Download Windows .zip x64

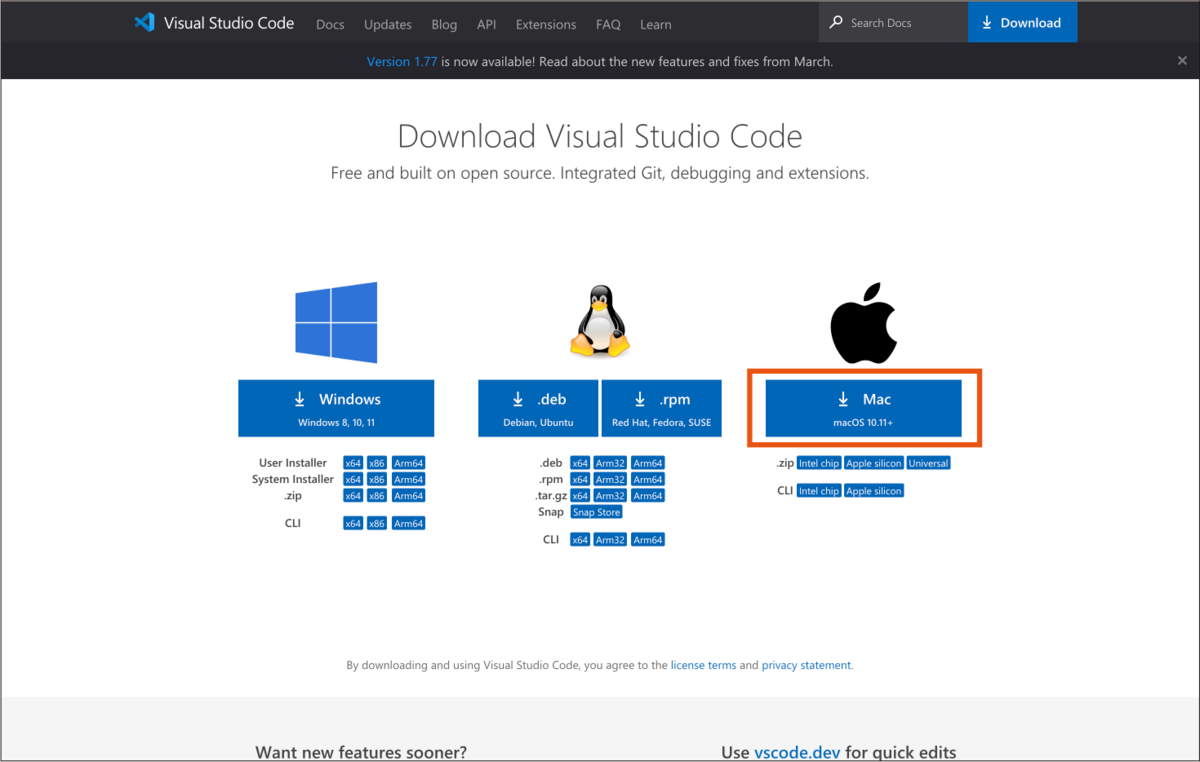click(353, 496)
